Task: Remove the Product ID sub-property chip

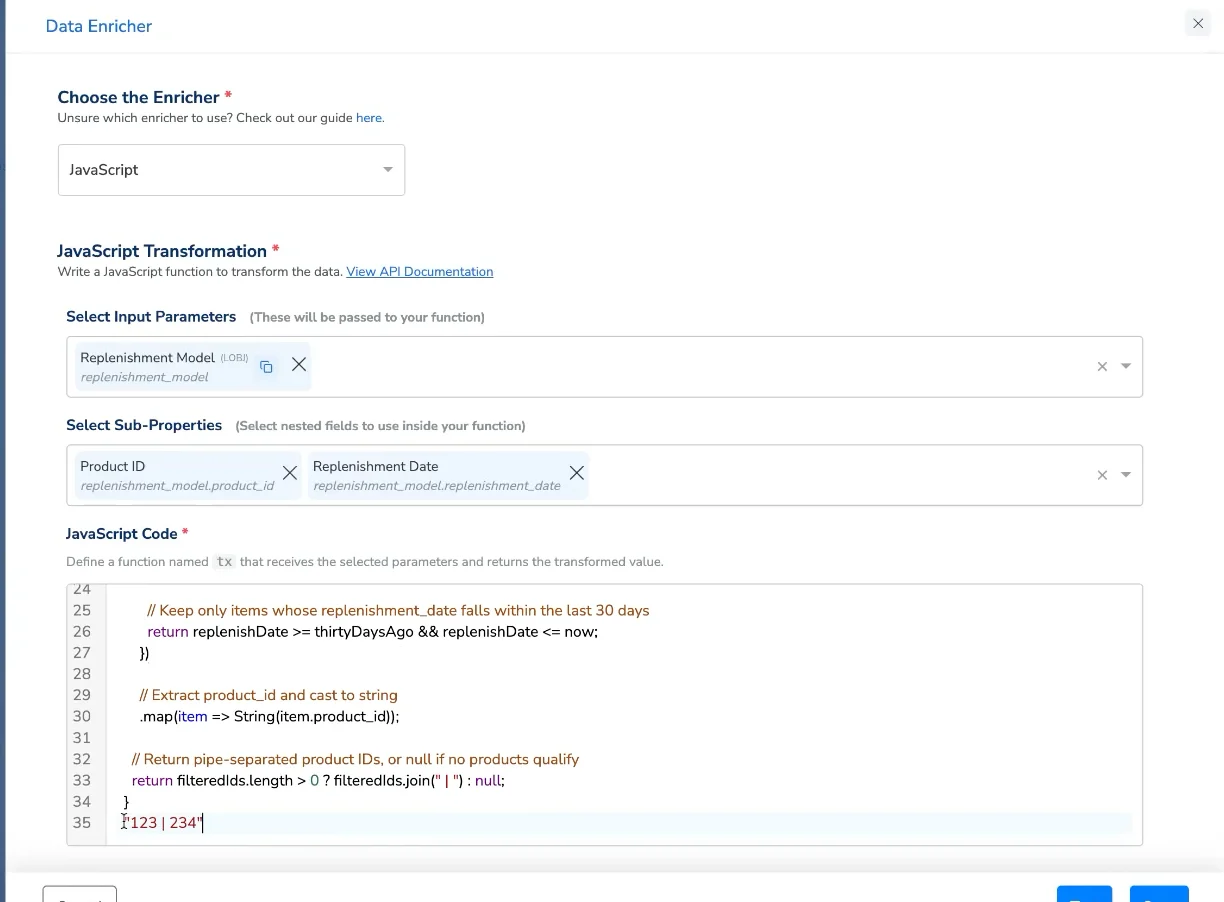Action: pyautogui.click(x=289, y=473)
